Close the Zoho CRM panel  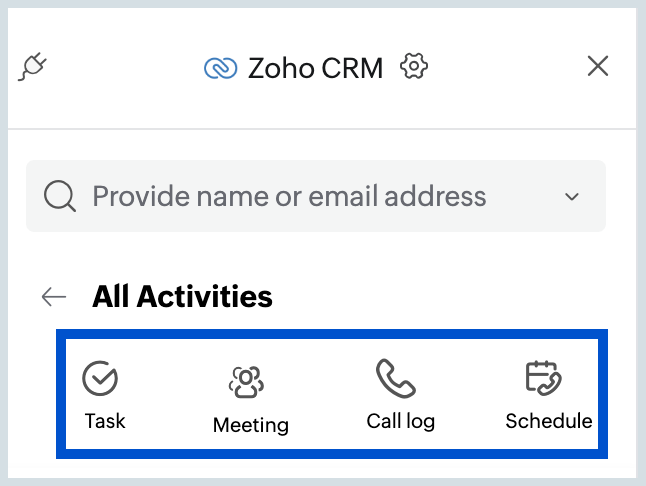pos(598,66)
